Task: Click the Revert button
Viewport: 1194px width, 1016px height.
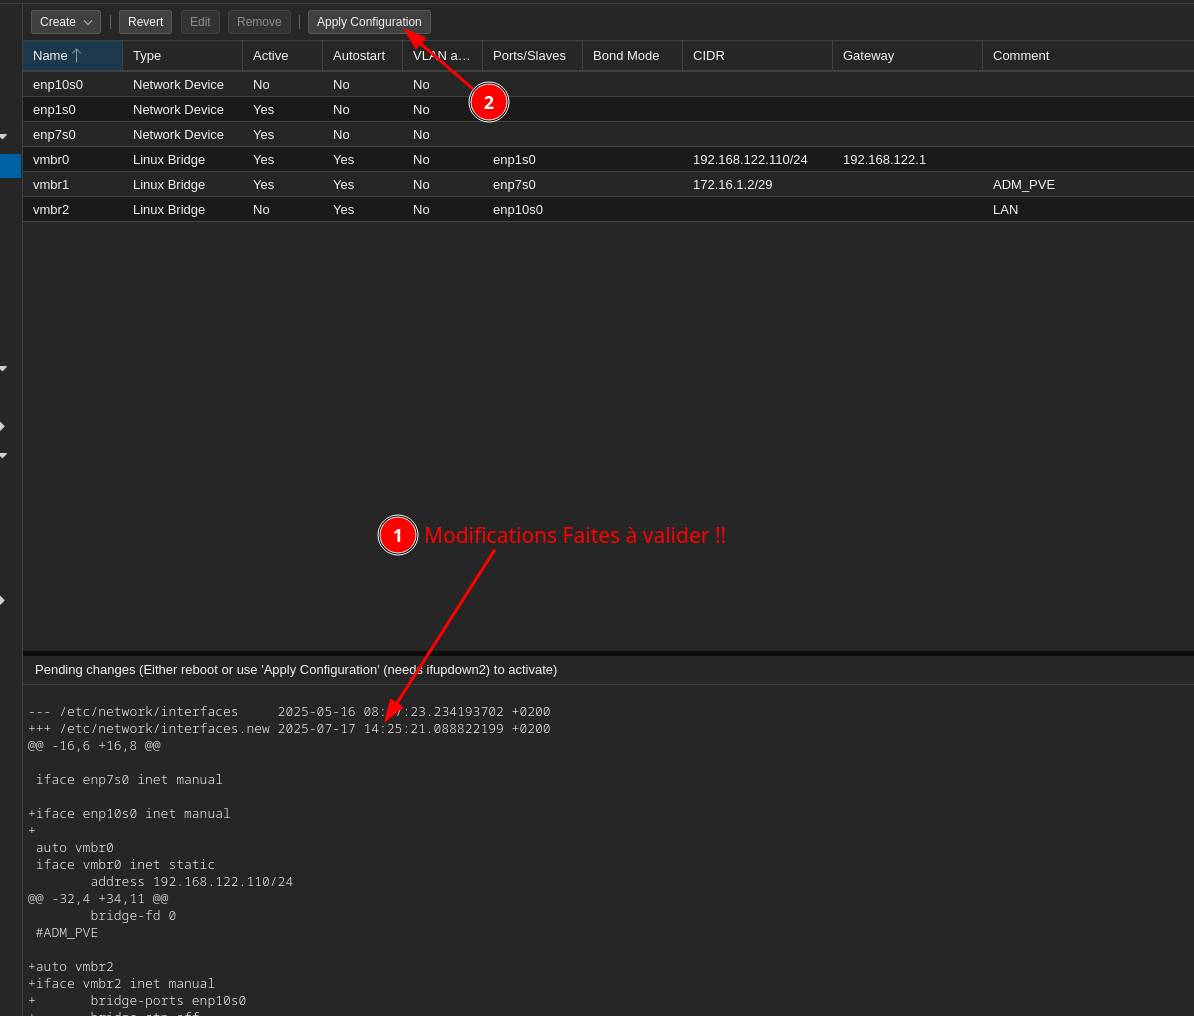Action: click(x=145, y=22)
